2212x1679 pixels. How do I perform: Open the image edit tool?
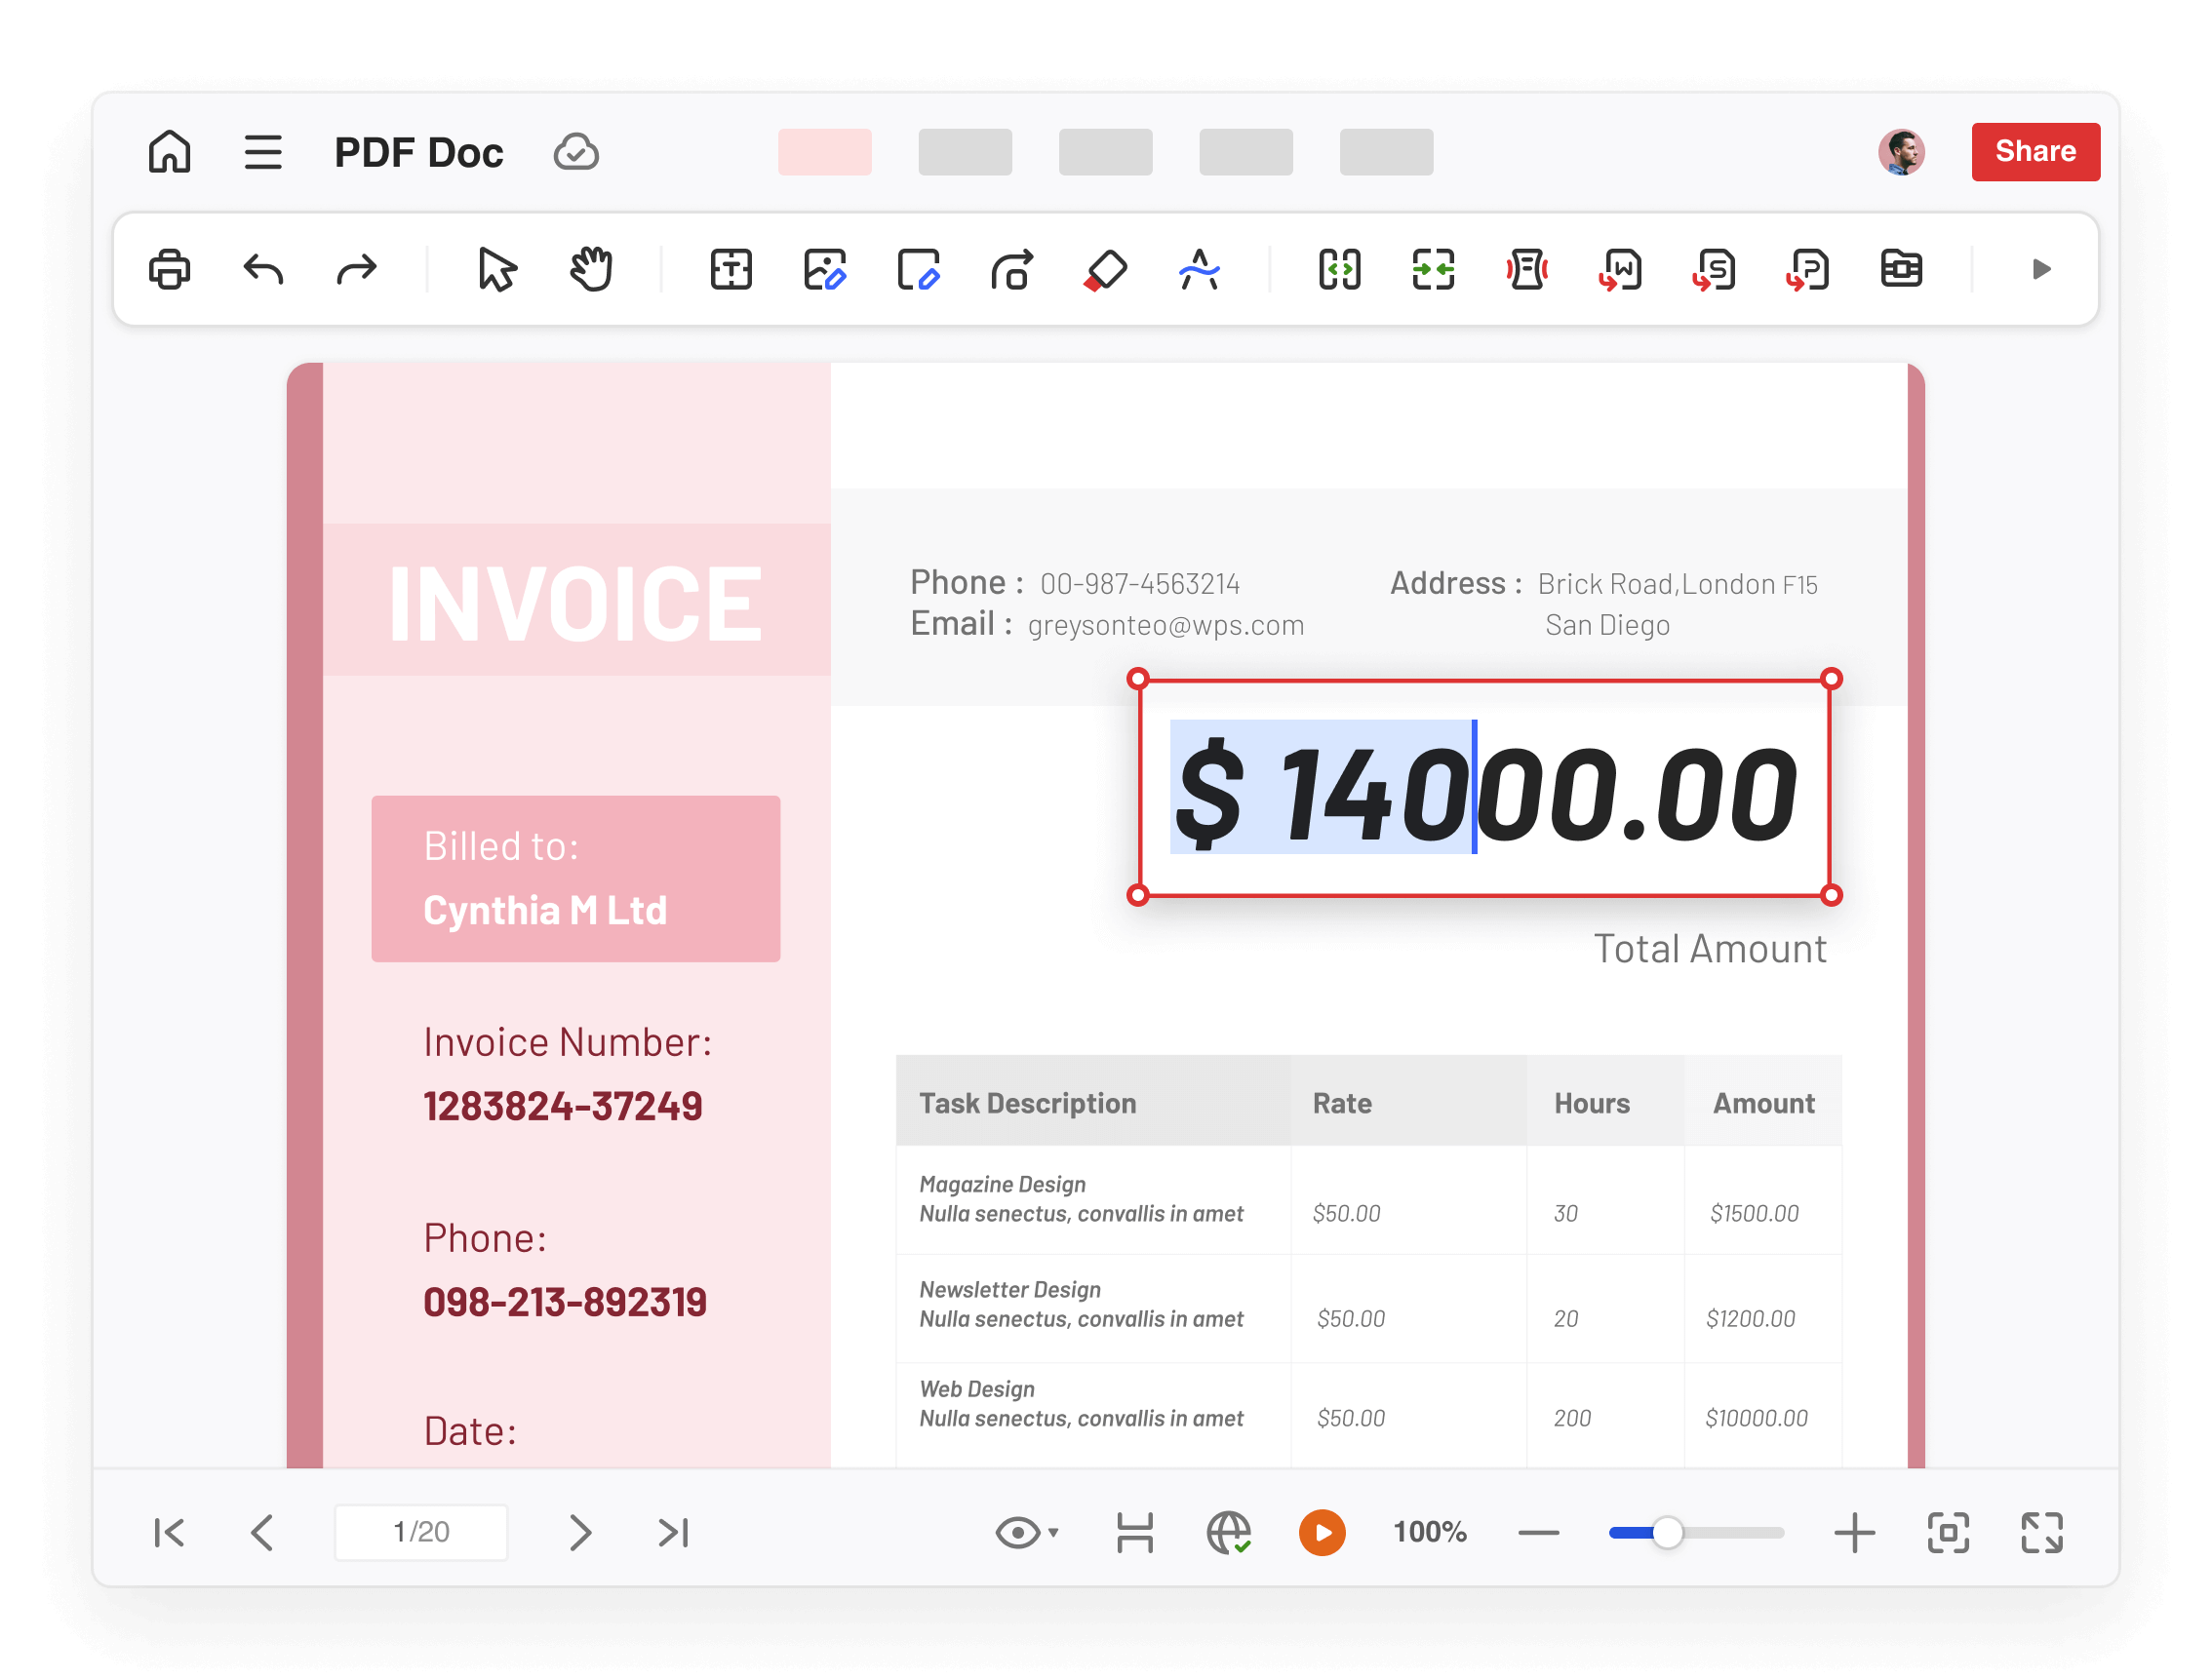[x=825, y=269]
